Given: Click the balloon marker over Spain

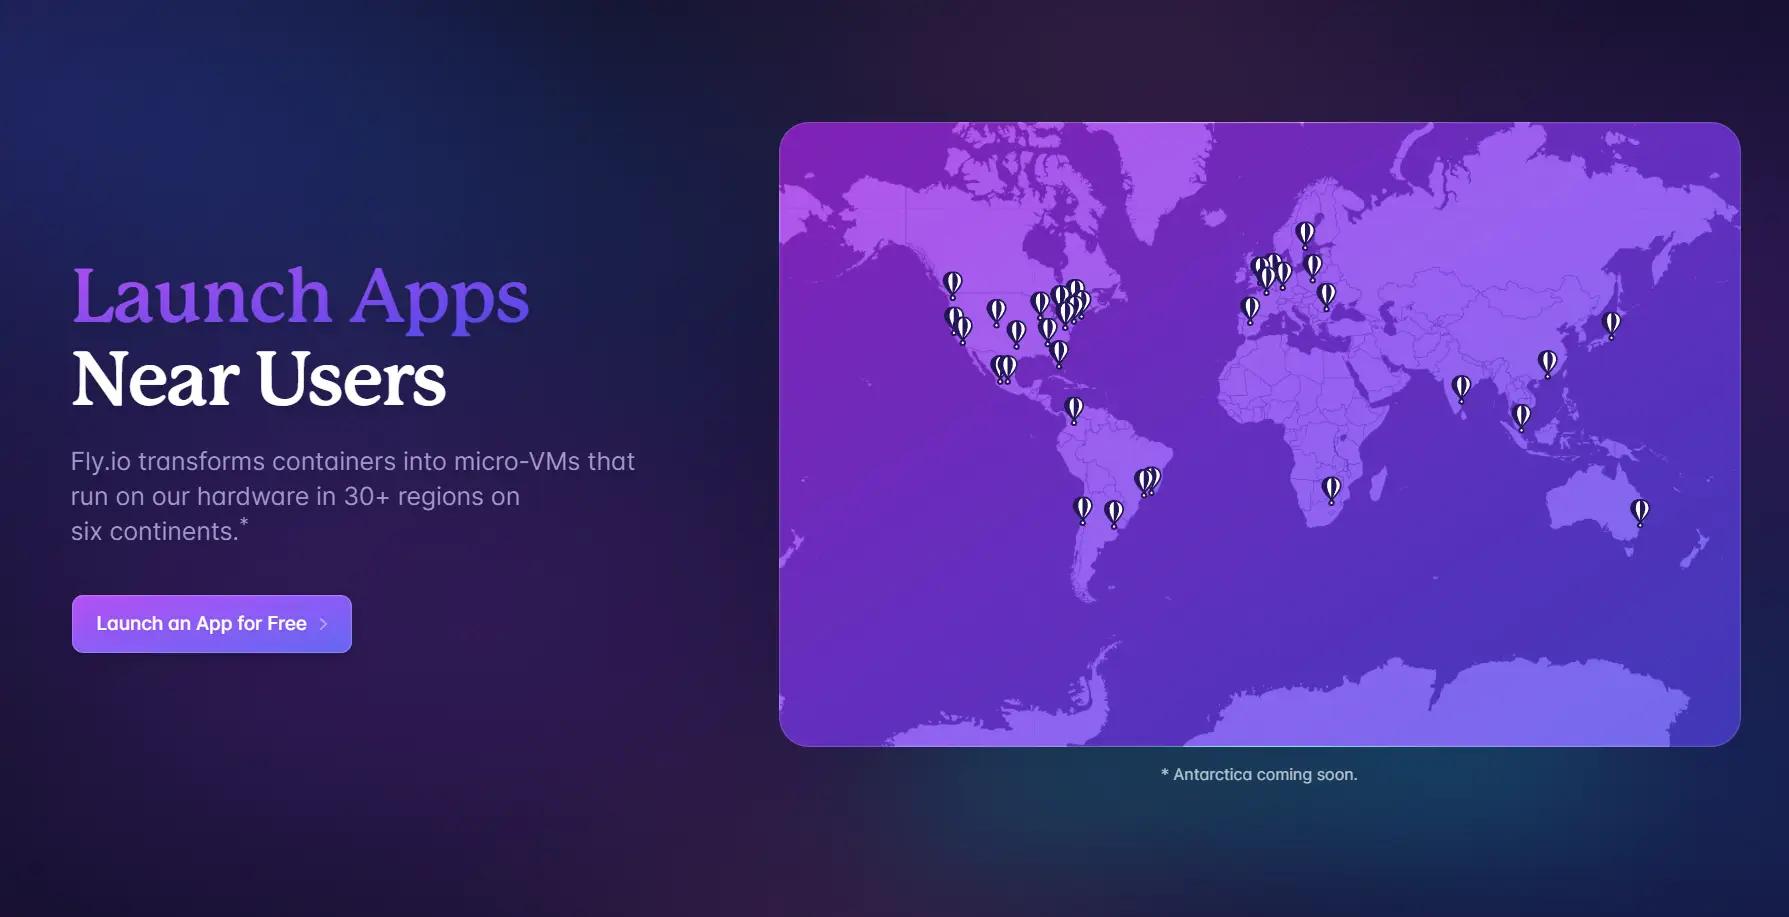Looking at the screenshot, I should pyautogui.click(x=1250, y=308).
